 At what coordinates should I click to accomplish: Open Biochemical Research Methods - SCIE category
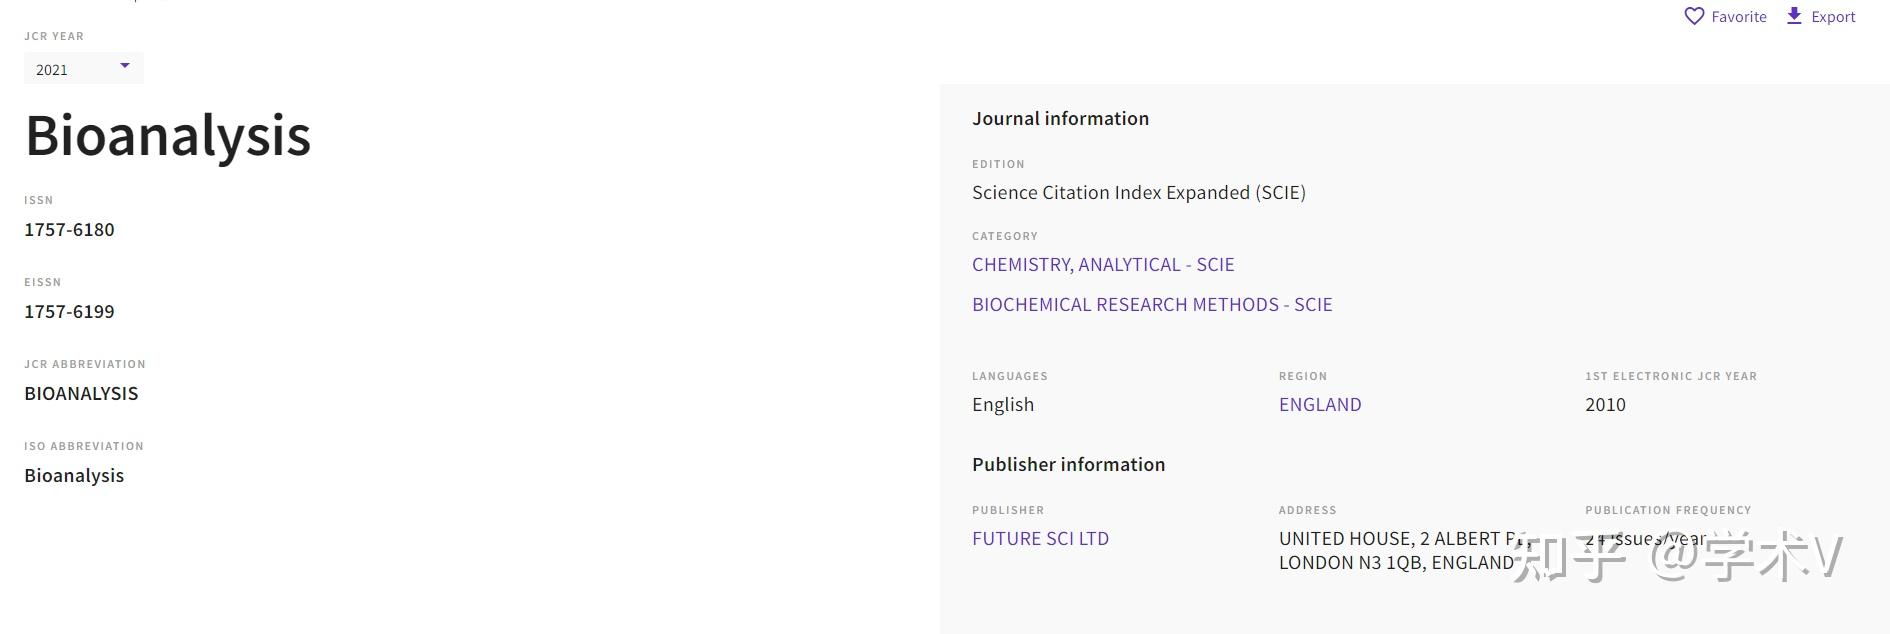point(1152,304)
